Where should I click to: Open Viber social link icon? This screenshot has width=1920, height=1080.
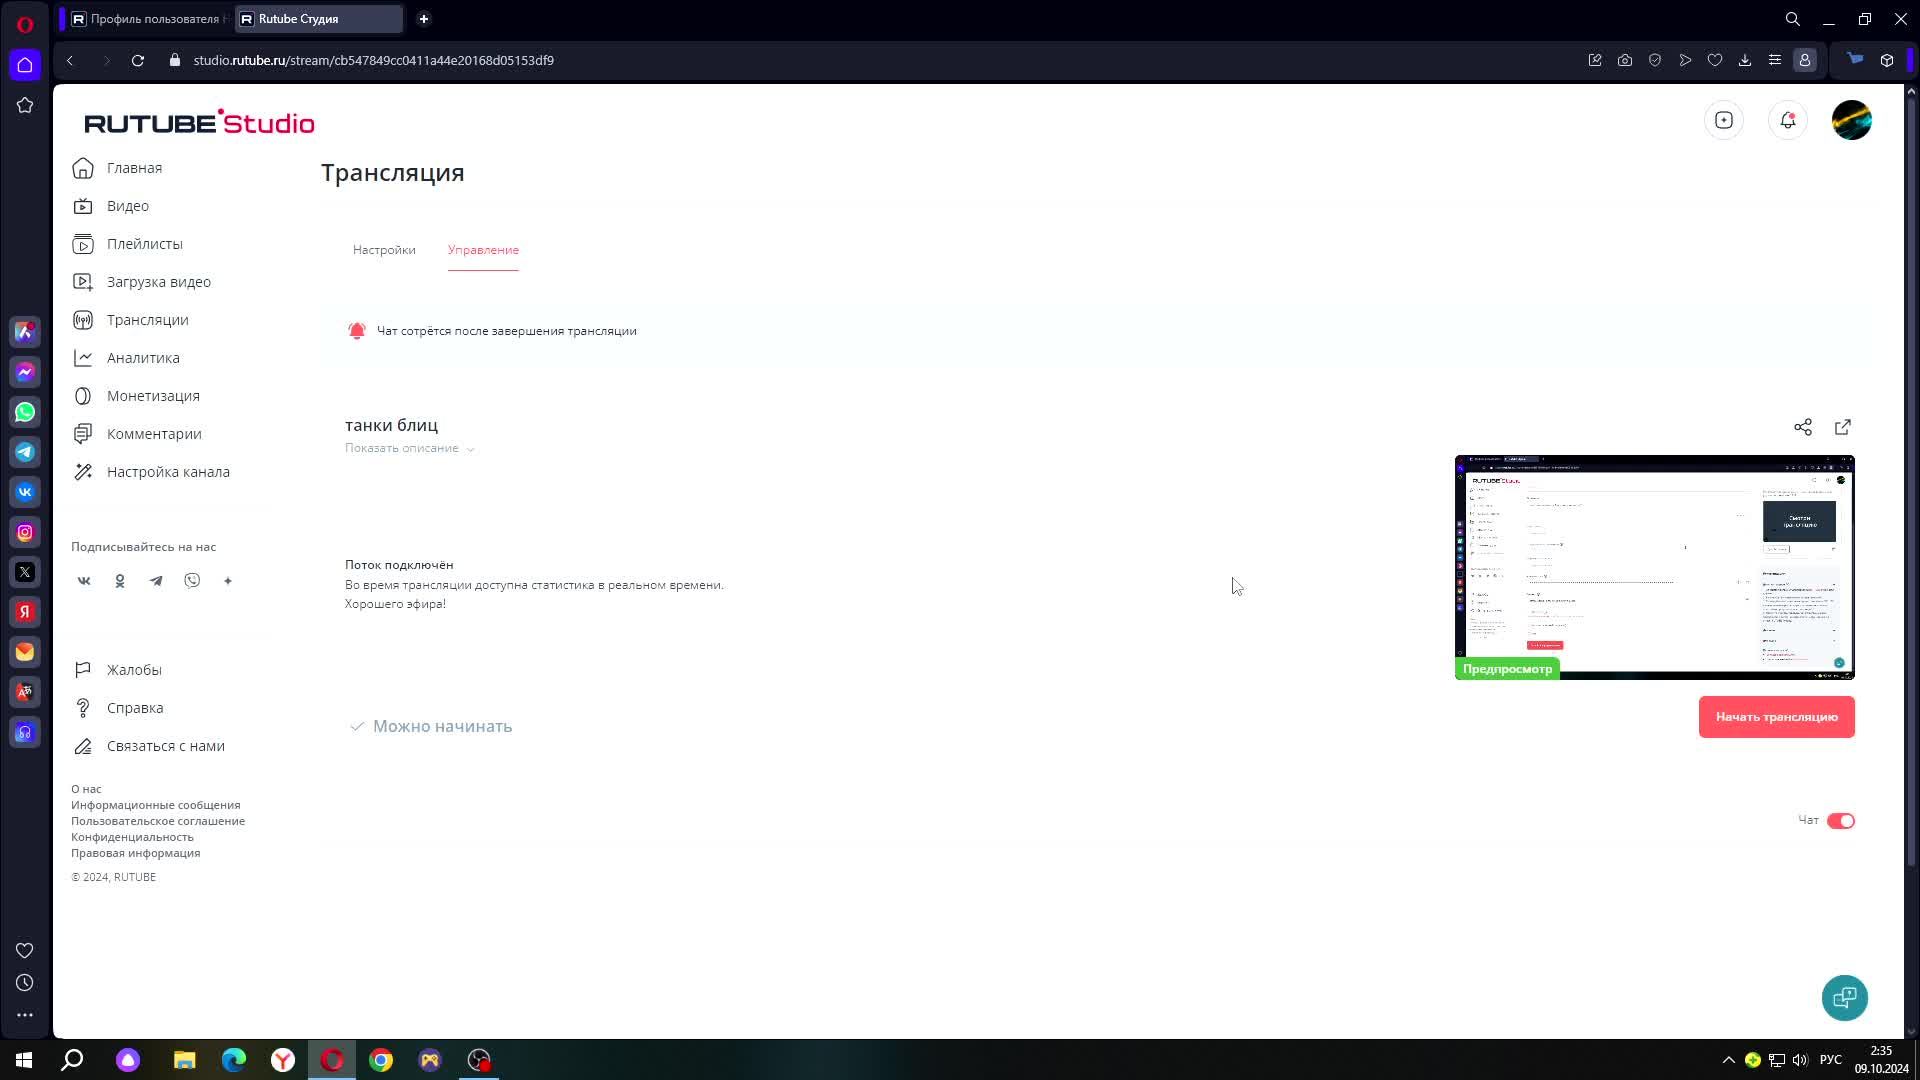click(192, 581)
